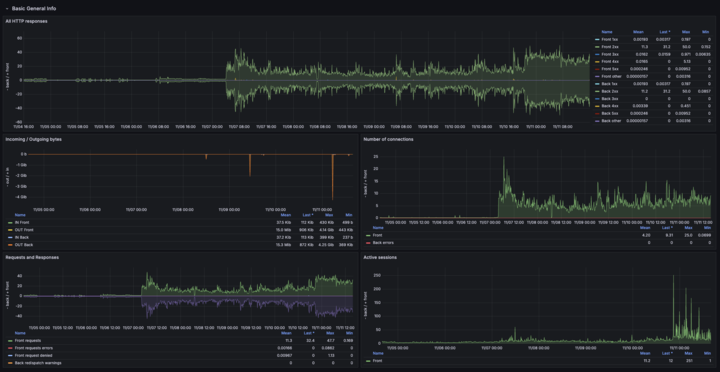Open the IN Front green color swatch
Image resolution: width=720 pixels, height=372 pixels.
pos(10,222)
